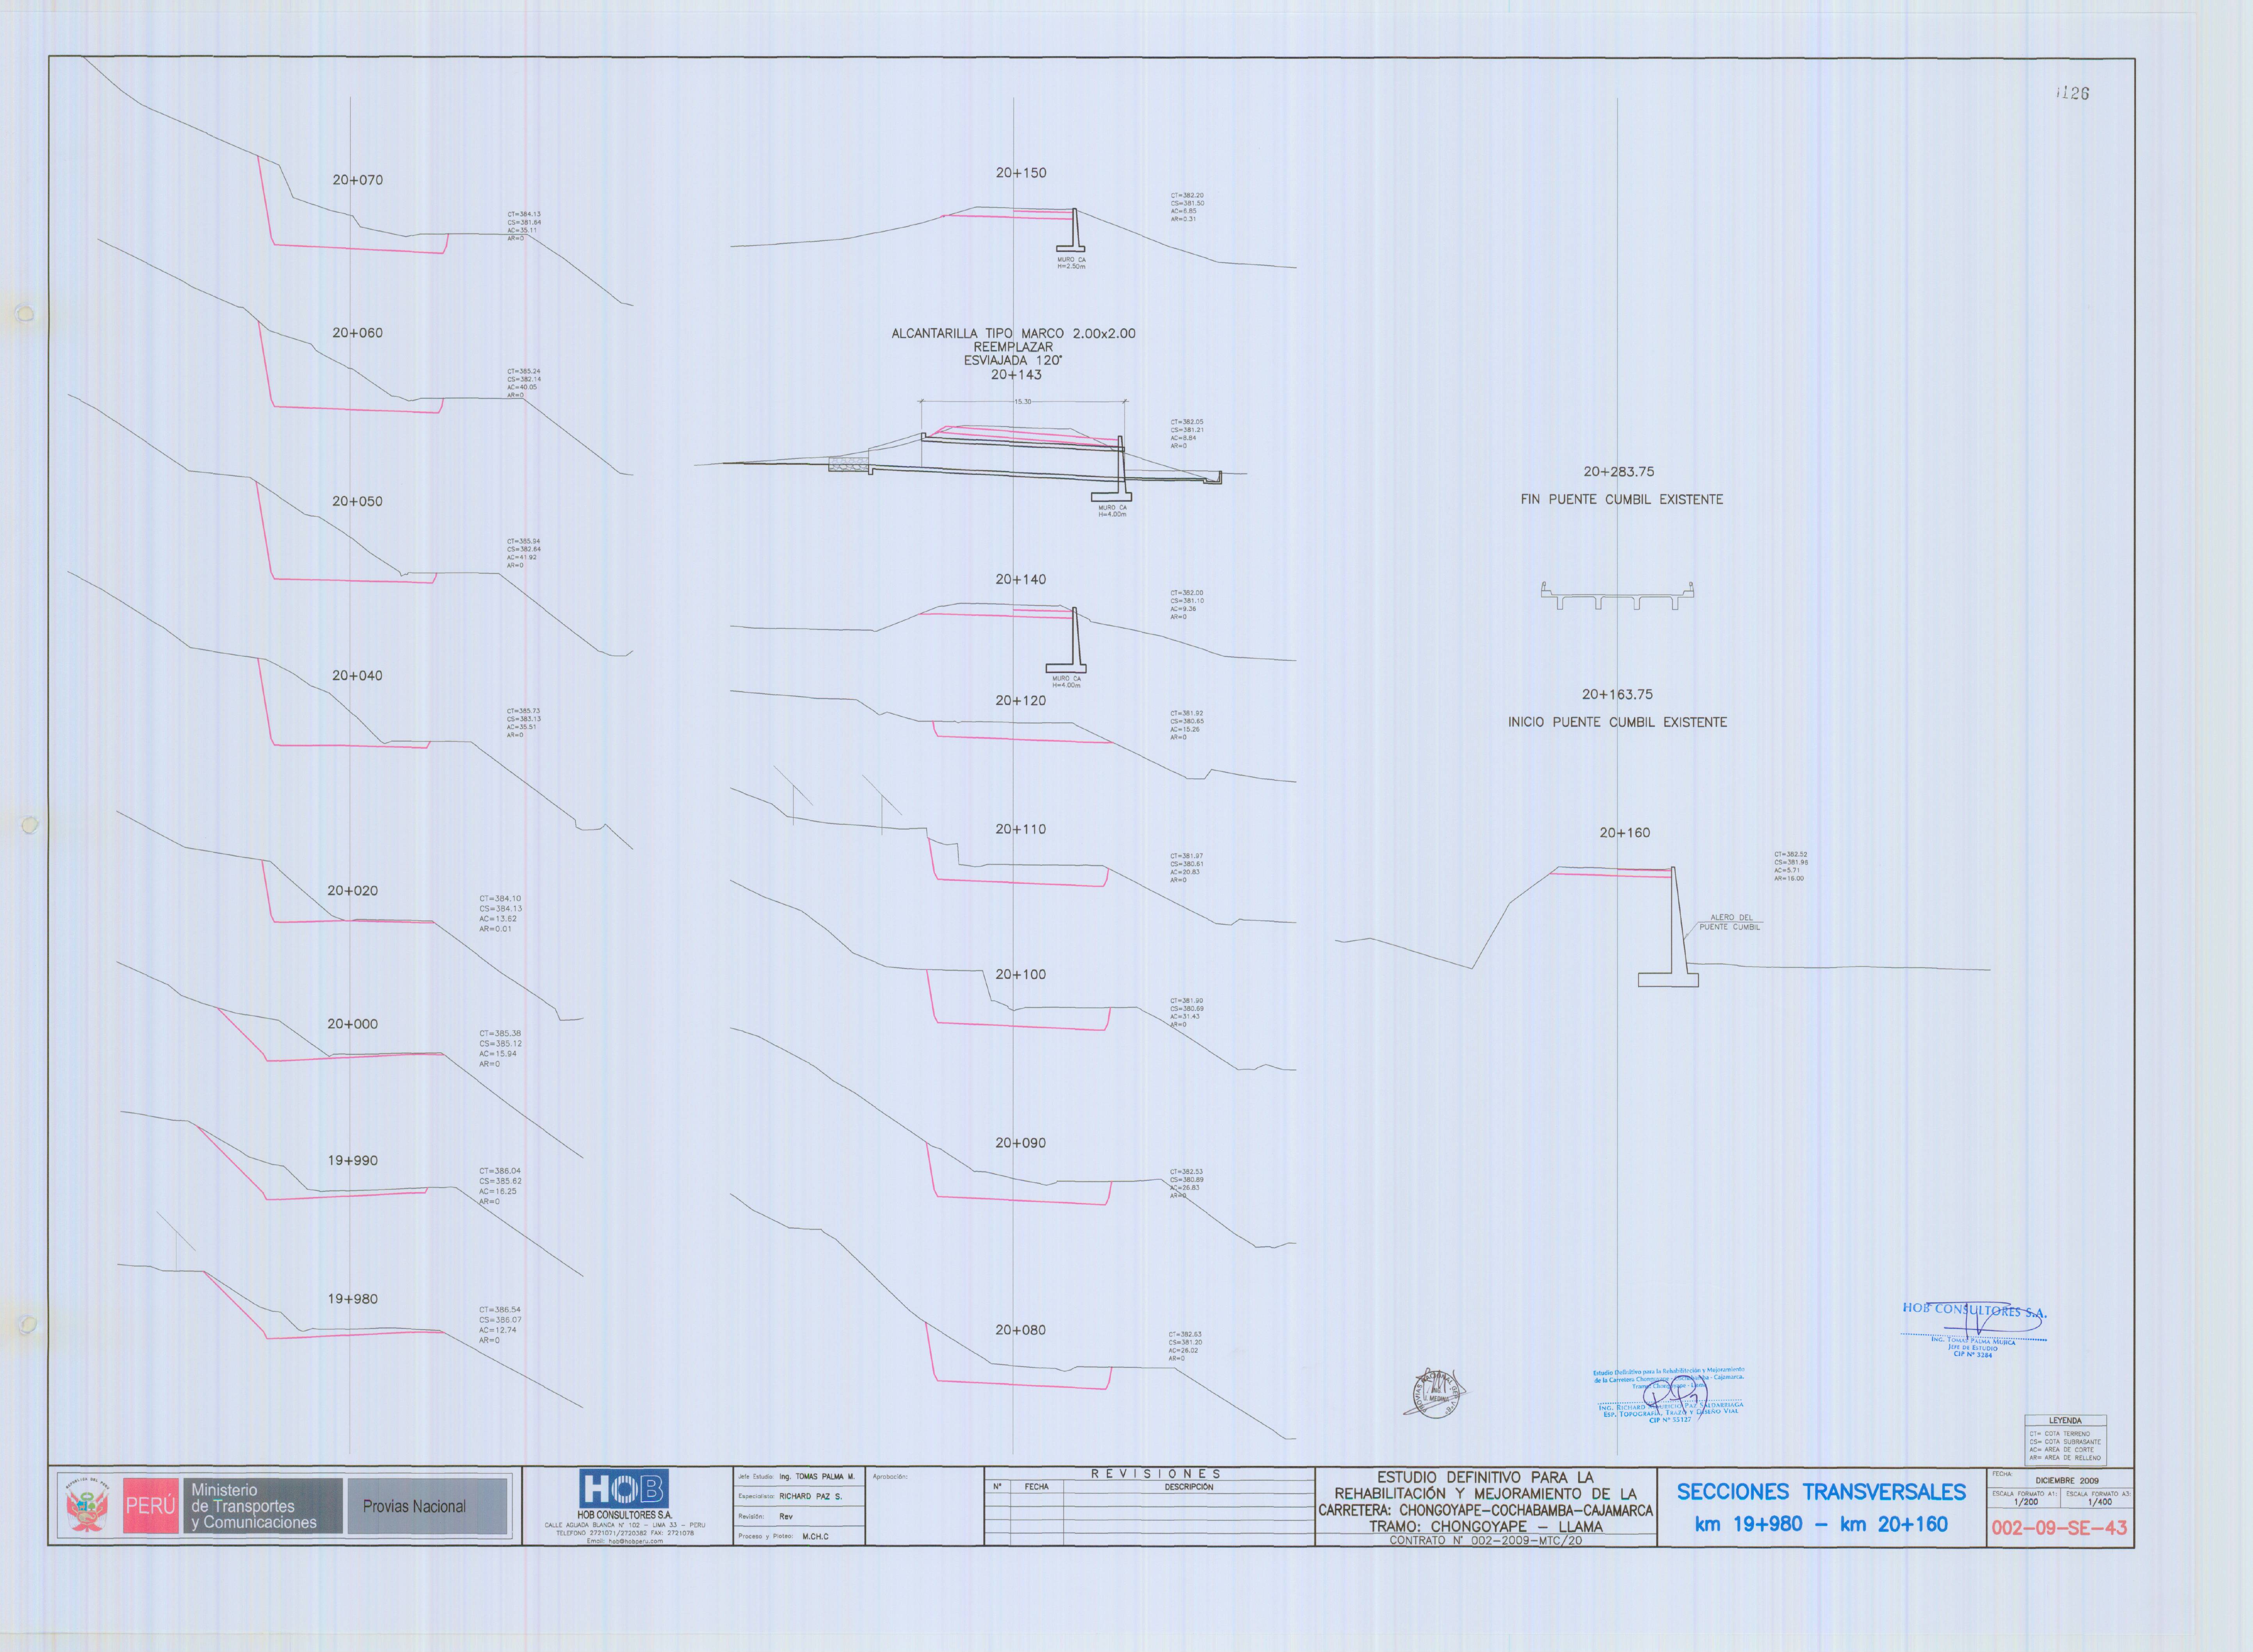This screenshot has height=1652, width=2253.
Task: Click "ALCANTARILLA TIPO MARCO 2.00x2.00" heading
Action: 1014,334
